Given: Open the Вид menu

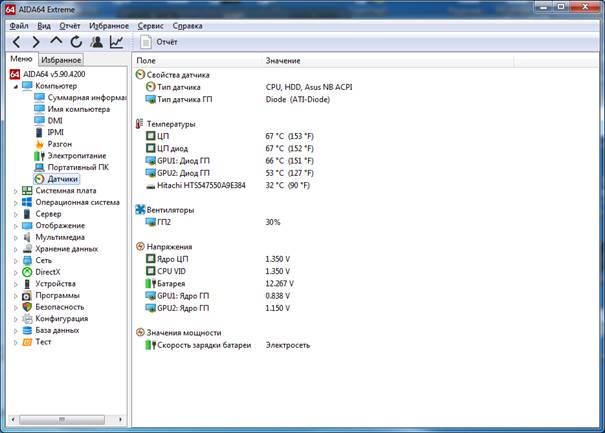Looking at the screenshot, I should coord(44,26).
